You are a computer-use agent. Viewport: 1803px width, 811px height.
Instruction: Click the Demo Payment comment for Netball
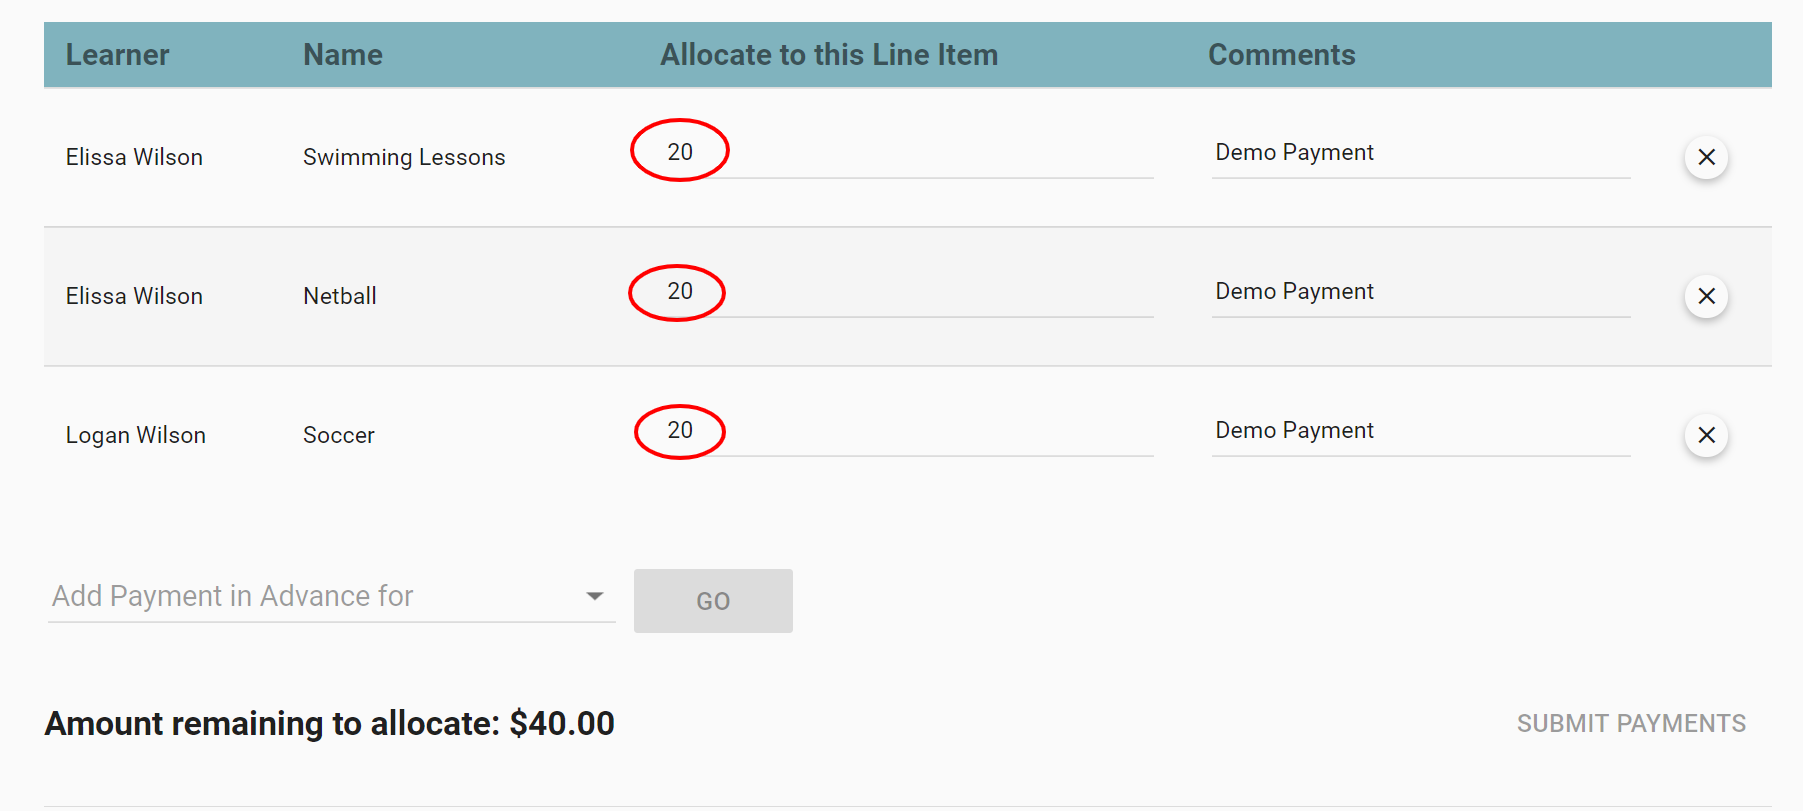click(x=1294, y=291)
